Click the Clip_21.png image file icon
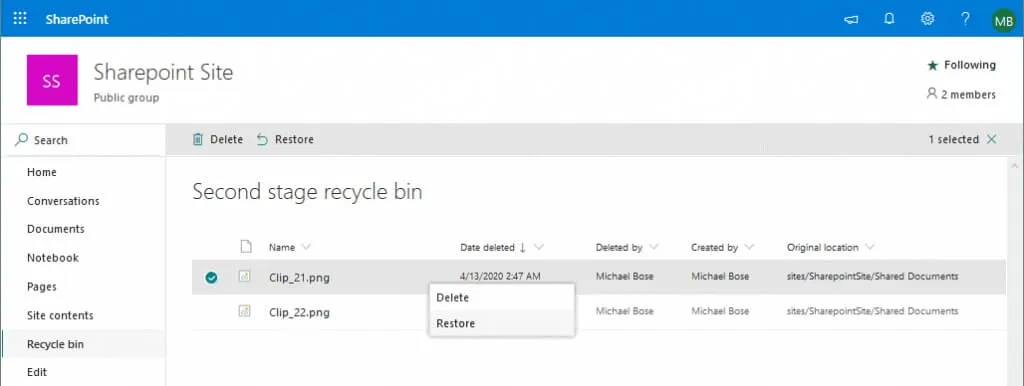Viewport: 1024px width, 386px height. point(244,276)
